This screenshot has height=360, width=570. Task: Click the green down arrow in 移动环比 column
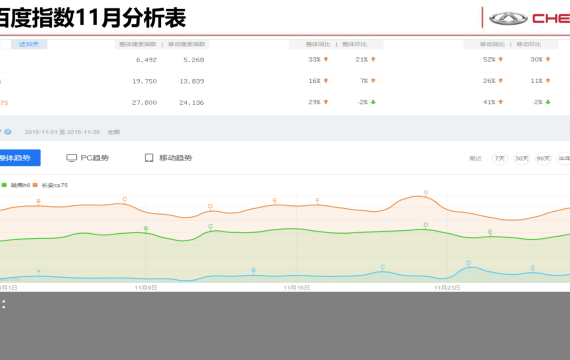pos(548,102)
